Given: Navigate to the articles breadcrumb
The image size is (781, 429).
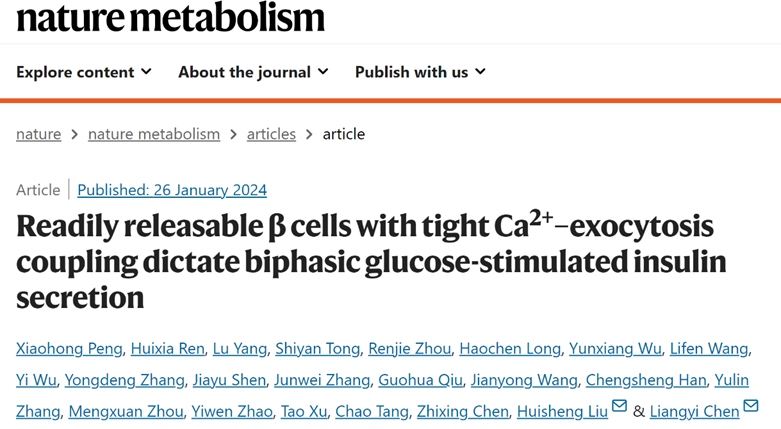Looking at the screenshot, I should pyautogui.click(x=271, y=134).
